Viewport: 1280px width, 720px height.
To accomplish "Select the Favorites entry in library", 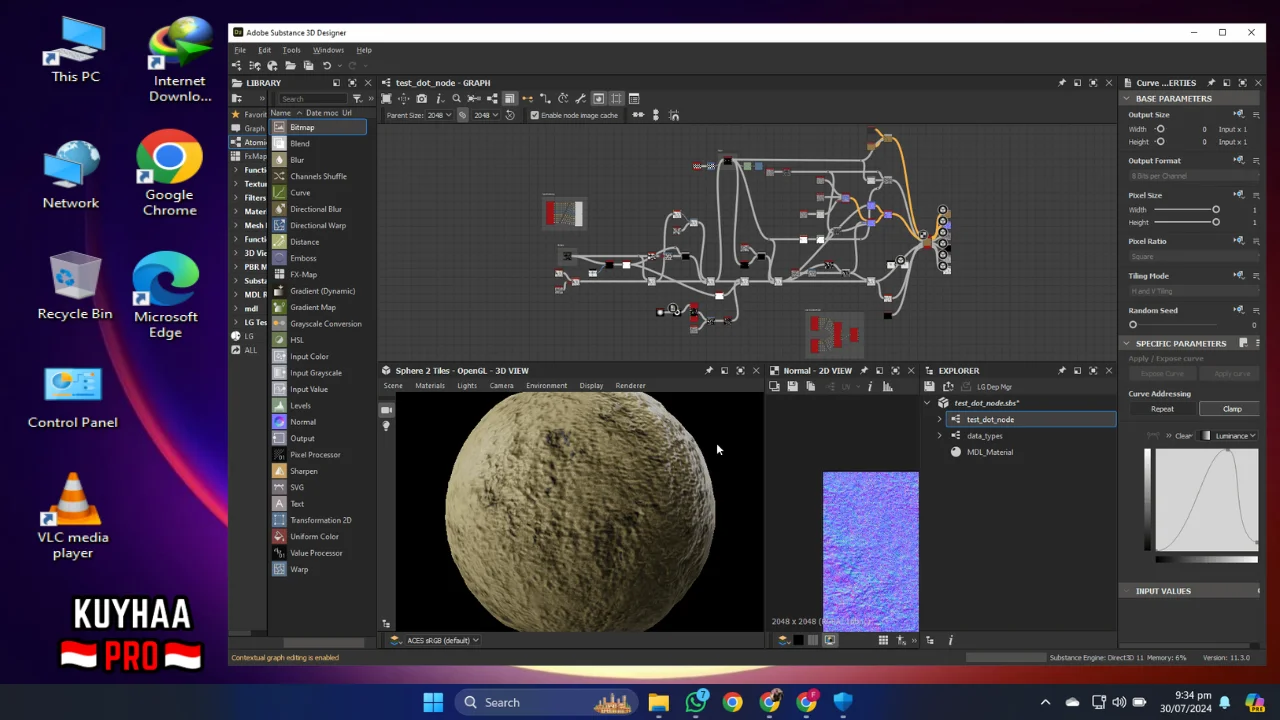I will tap(249, 115).
